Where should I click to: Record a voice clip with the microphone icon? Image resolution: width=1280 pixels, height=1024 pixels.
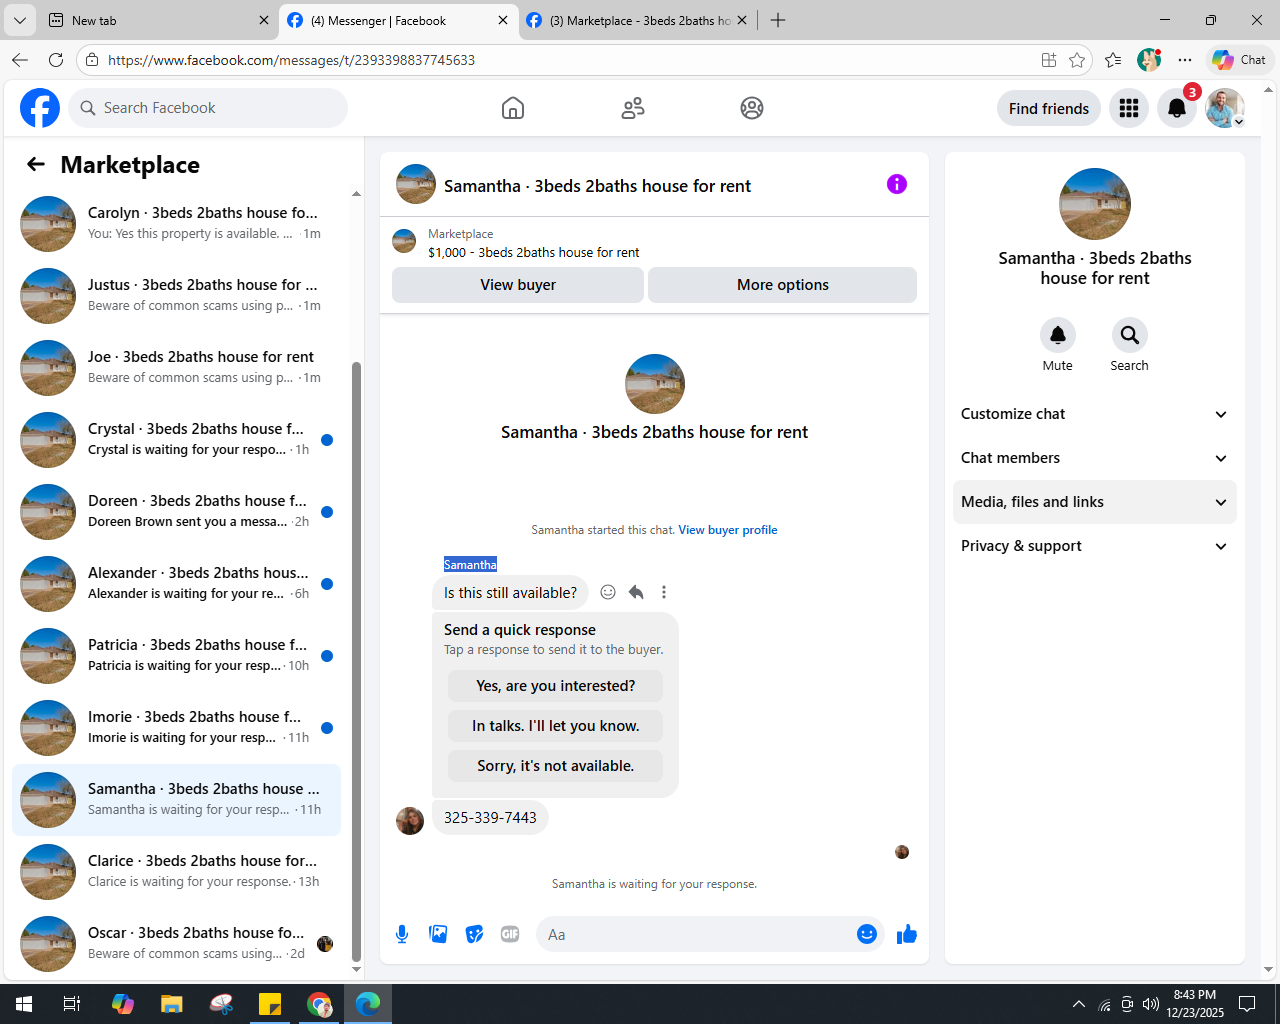[x=402, y=934]
